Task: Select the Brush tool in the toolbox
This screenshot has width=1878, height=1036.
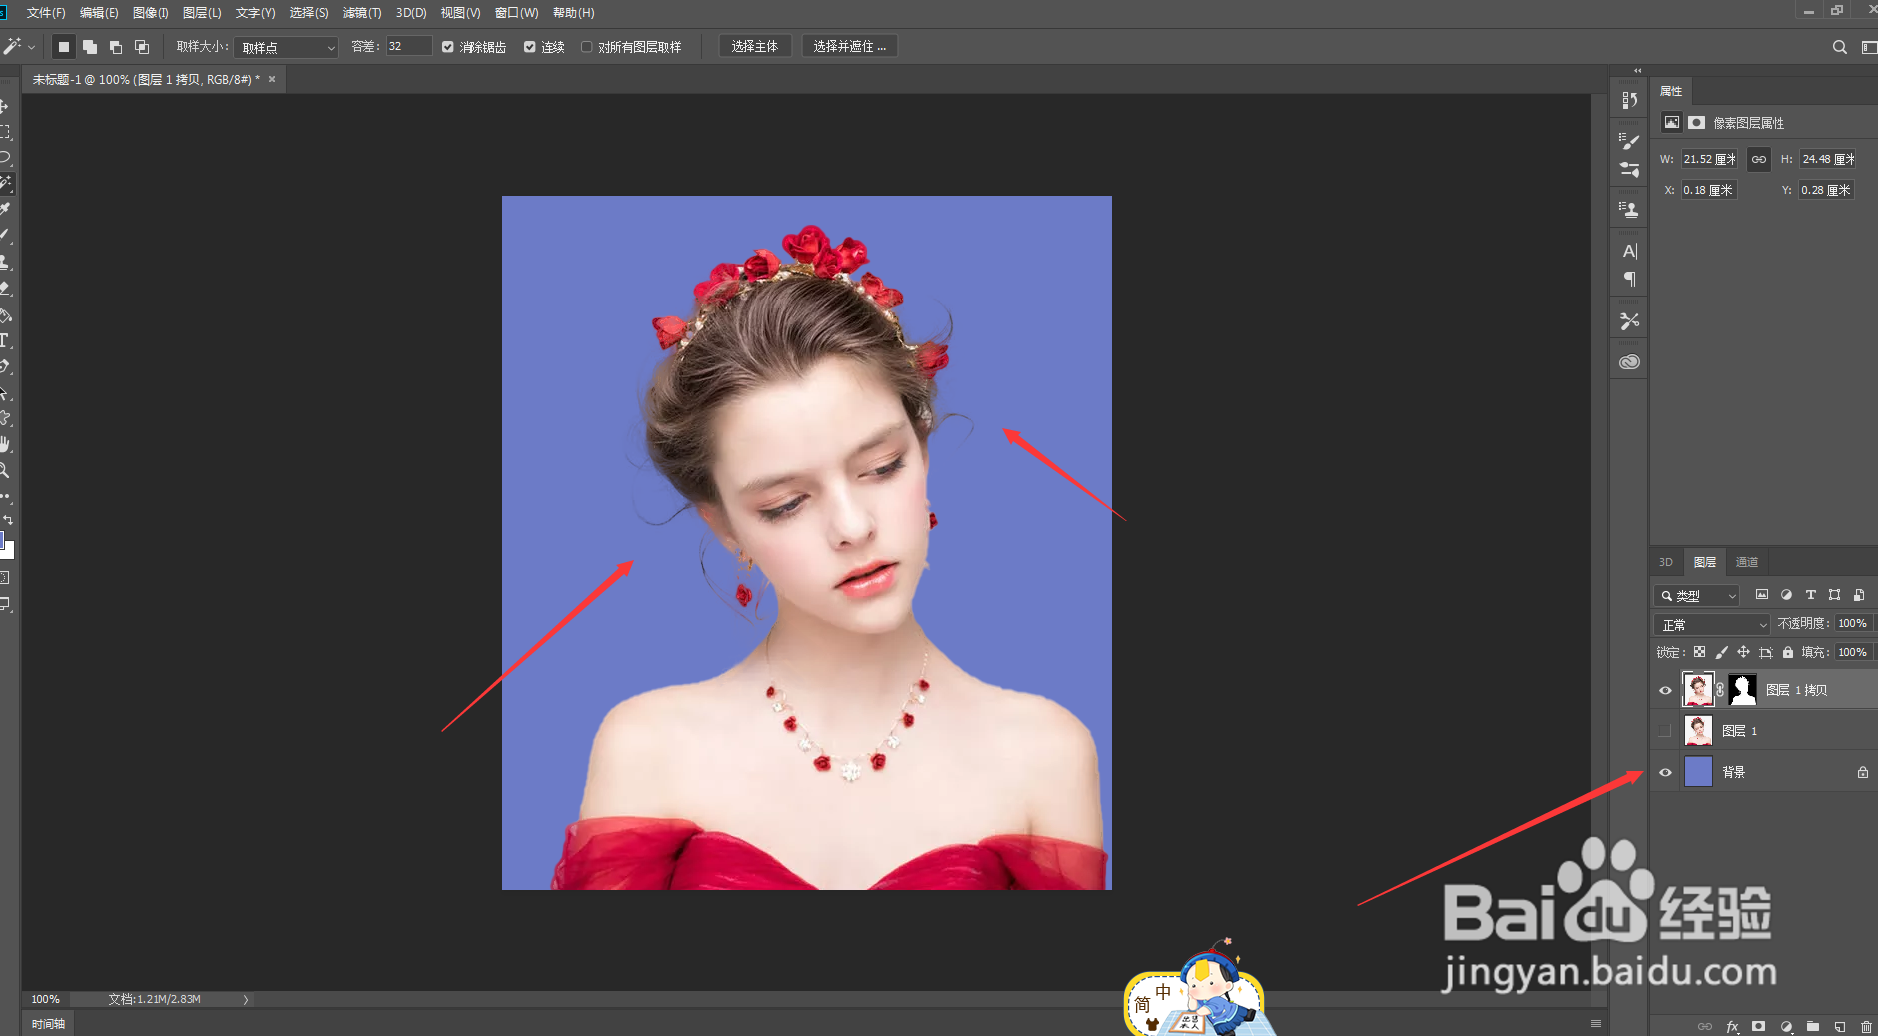Action: (5, 235)
